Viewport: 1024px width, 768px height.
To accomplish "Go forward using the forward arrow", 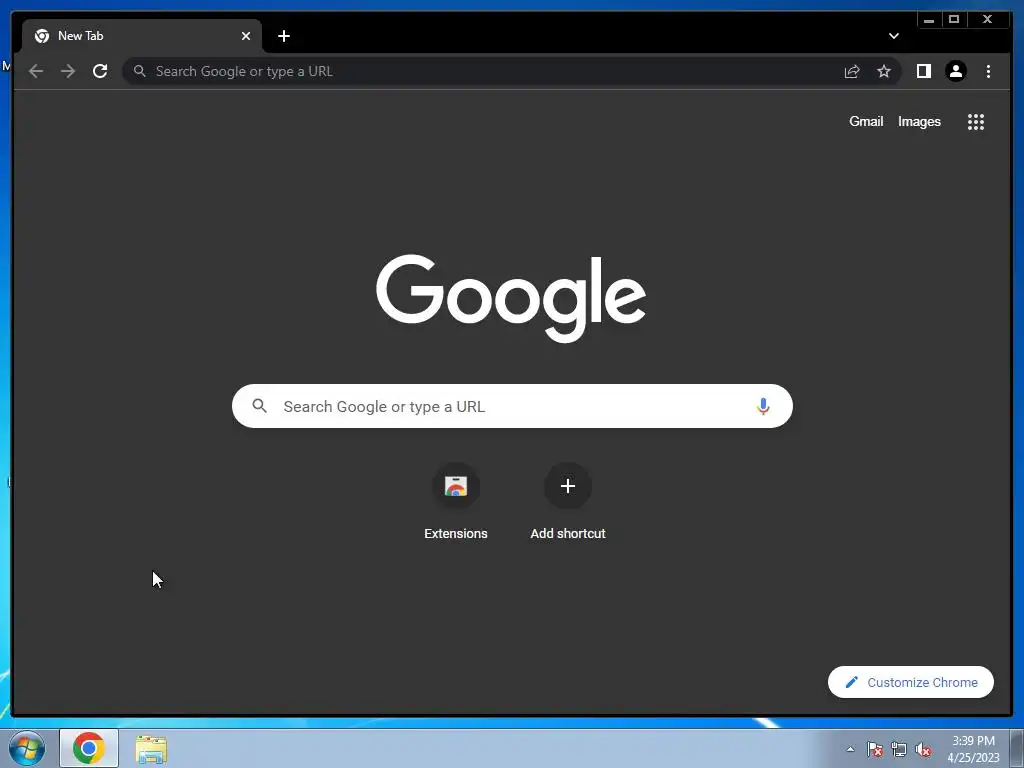I will [x=68, y=71].
